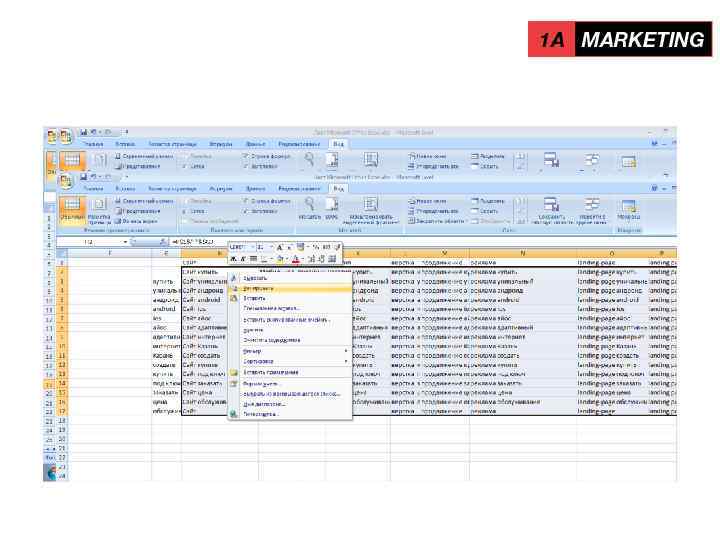Click Shrink Font in mini toolbar
The height and width of the screenshot is (540, 720).
(x=289, y=248)
